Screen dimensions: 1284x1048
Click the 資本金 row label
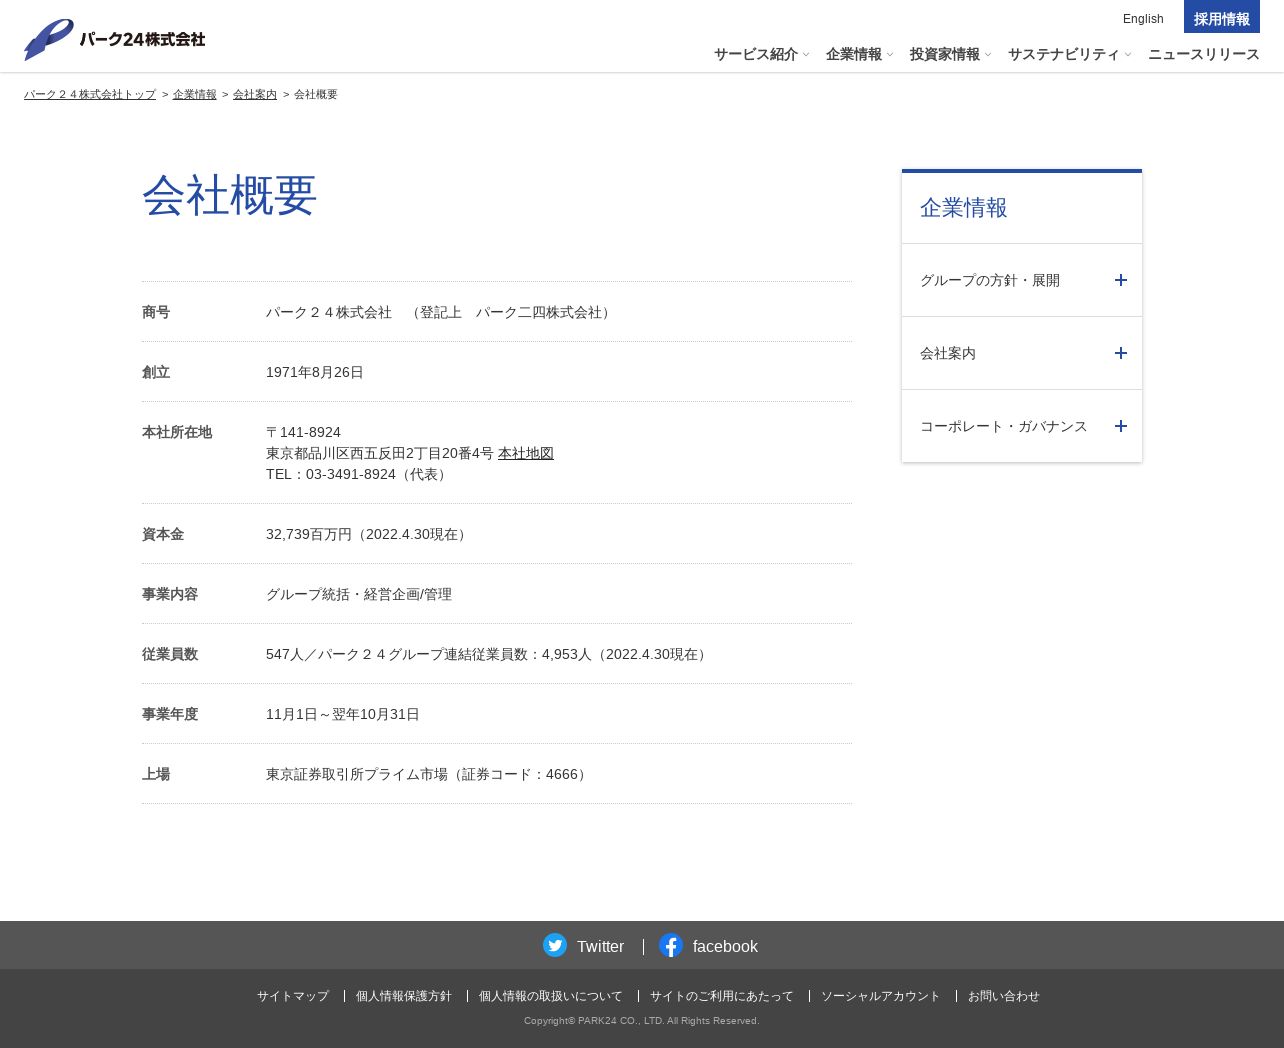point(163,534)
